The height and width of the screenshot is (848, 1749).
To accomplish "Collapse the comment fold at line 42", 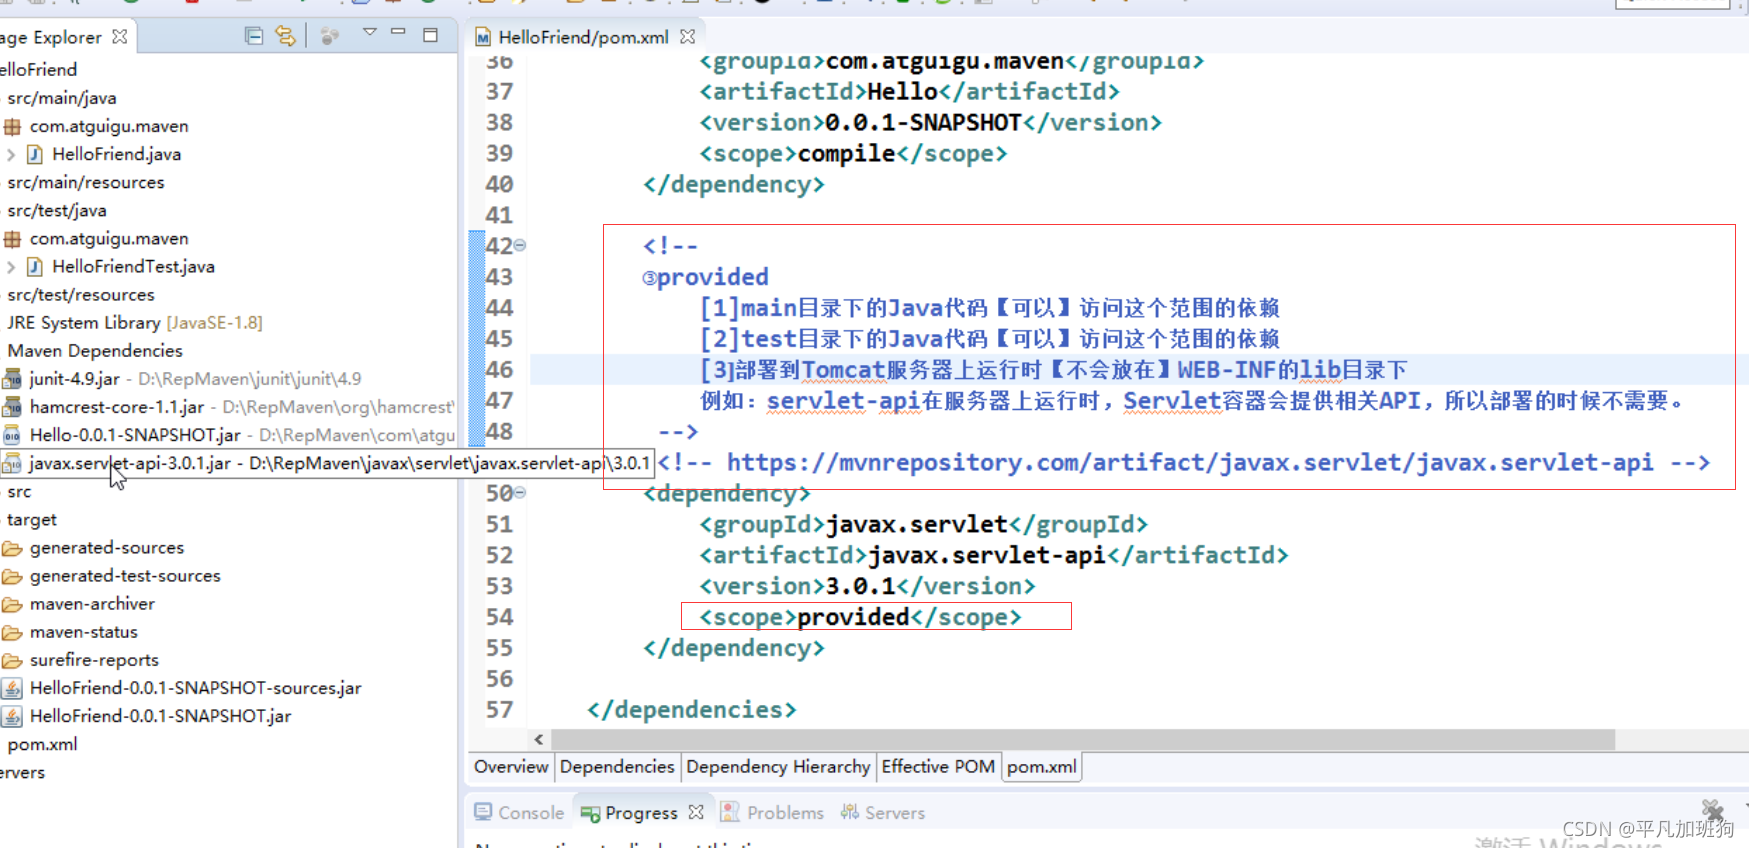I will (x=519, y=245).
